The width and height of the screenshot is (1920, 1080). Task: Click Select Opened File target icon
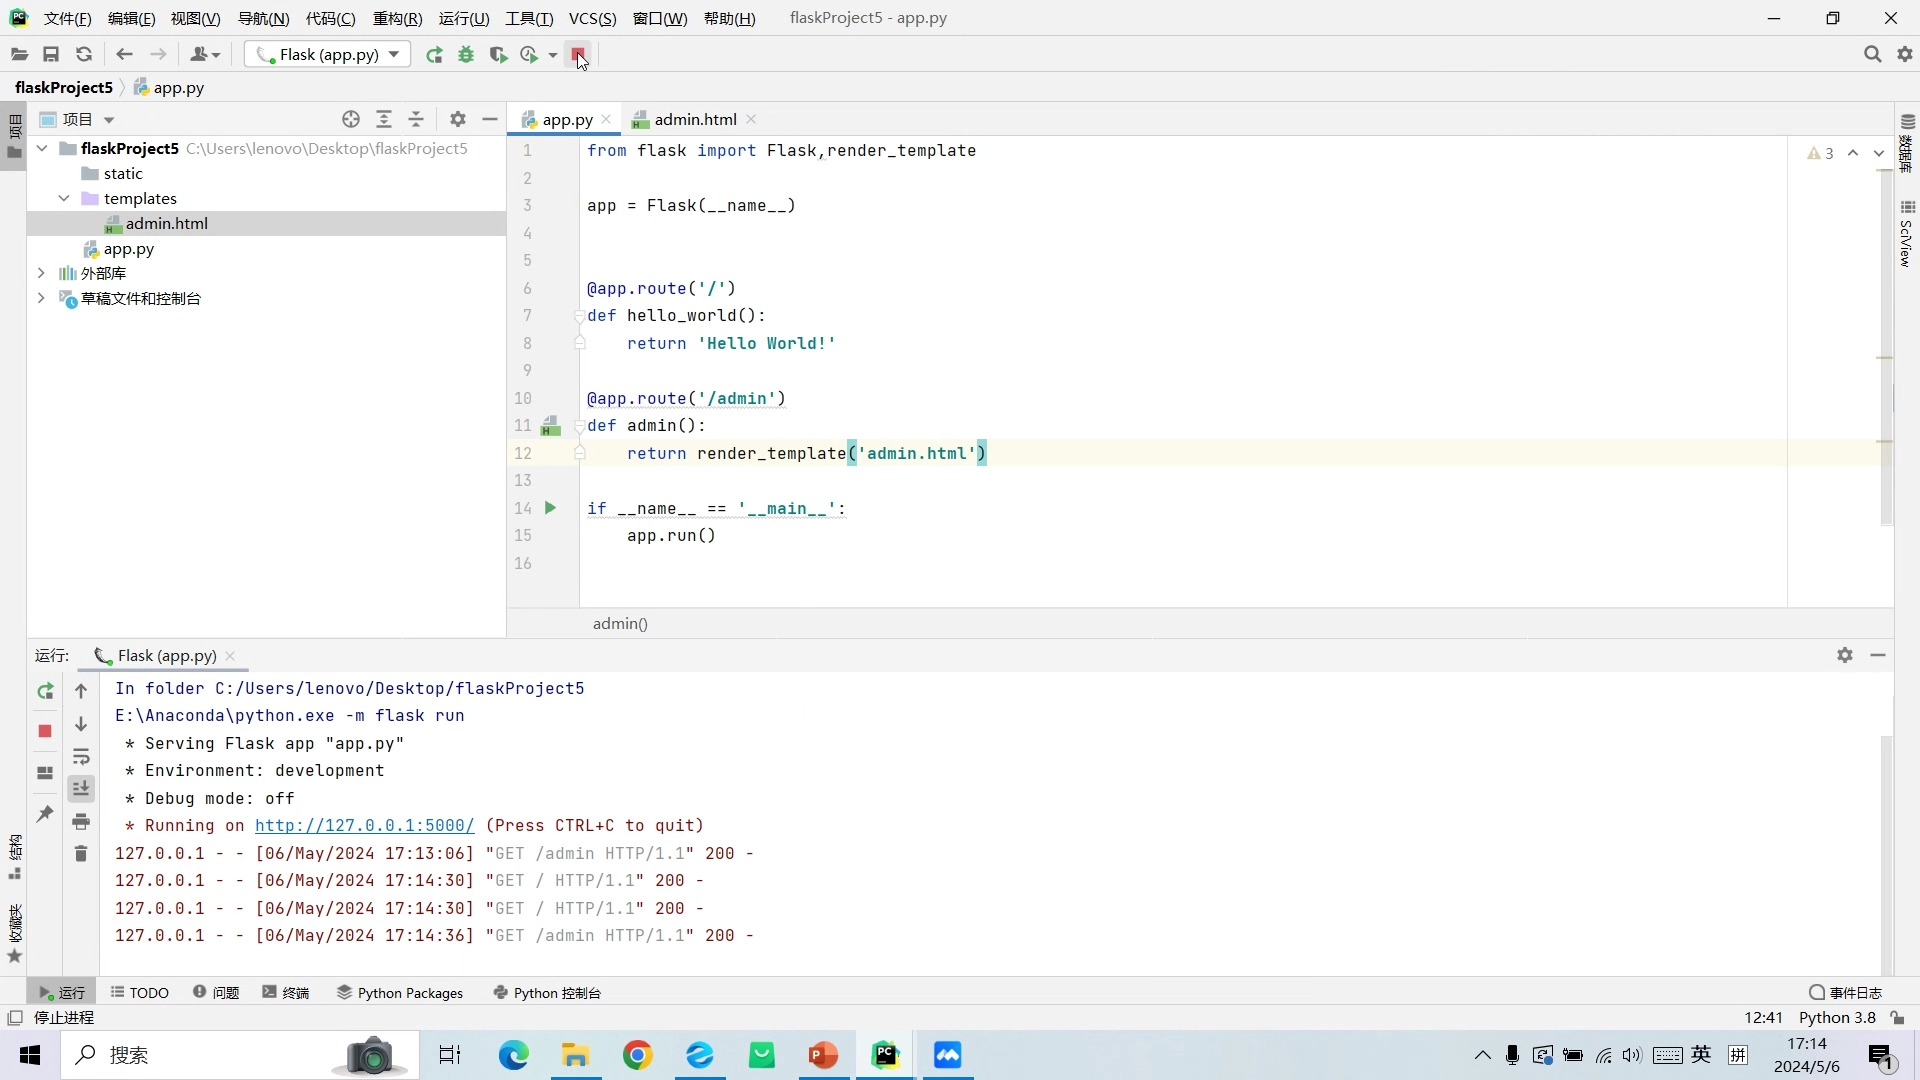pos(351,120)
